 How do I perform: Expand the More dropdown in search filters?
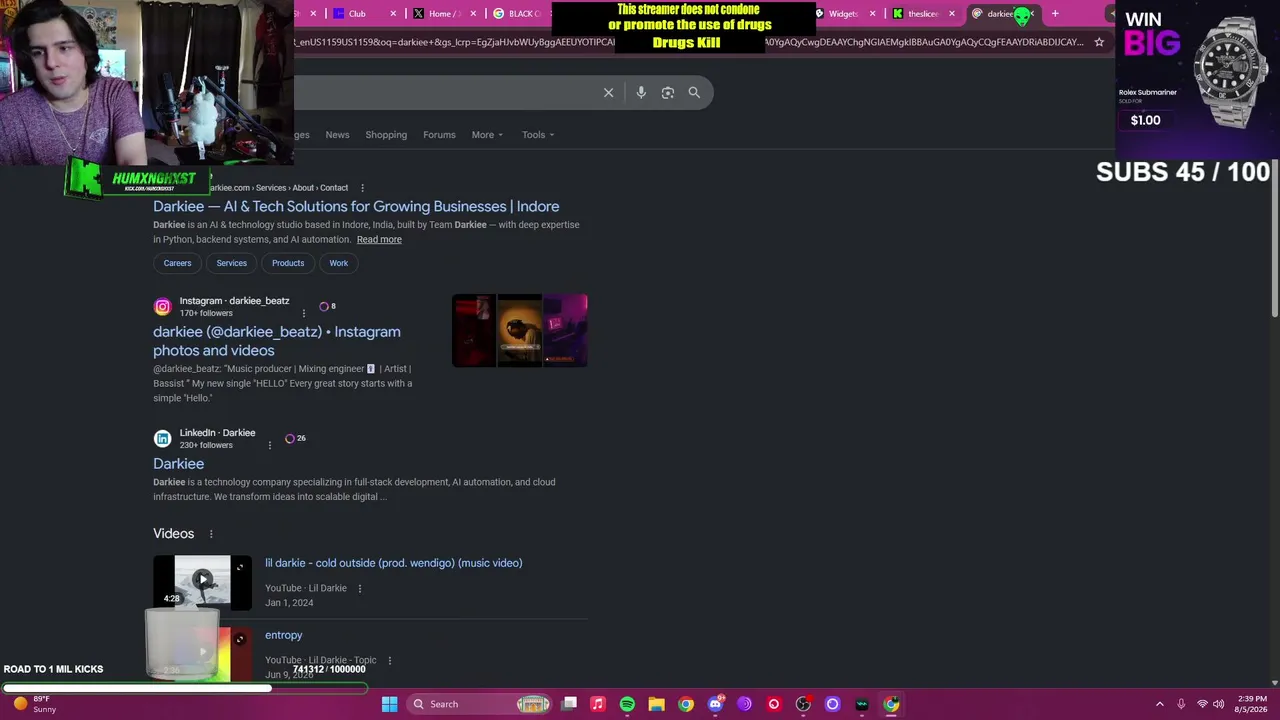tap(487, 135)
